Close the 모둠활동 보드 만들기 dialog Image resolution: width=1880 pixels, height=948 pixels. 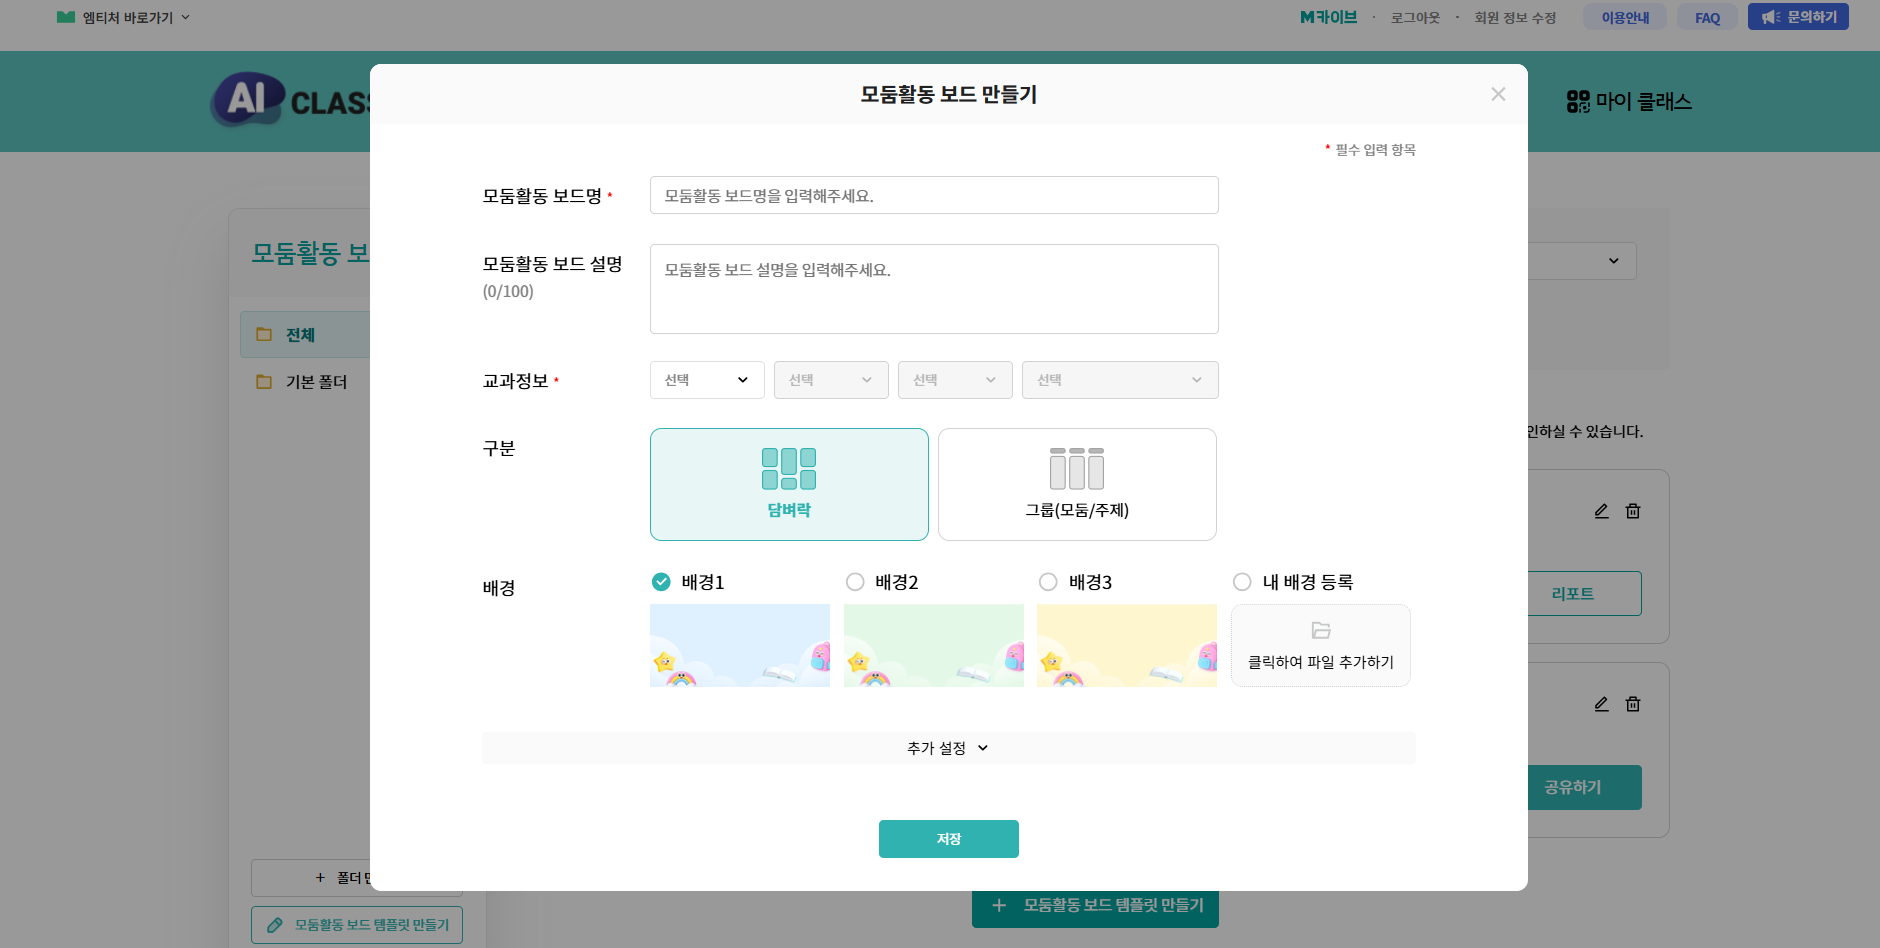(x=1498, y=94)
